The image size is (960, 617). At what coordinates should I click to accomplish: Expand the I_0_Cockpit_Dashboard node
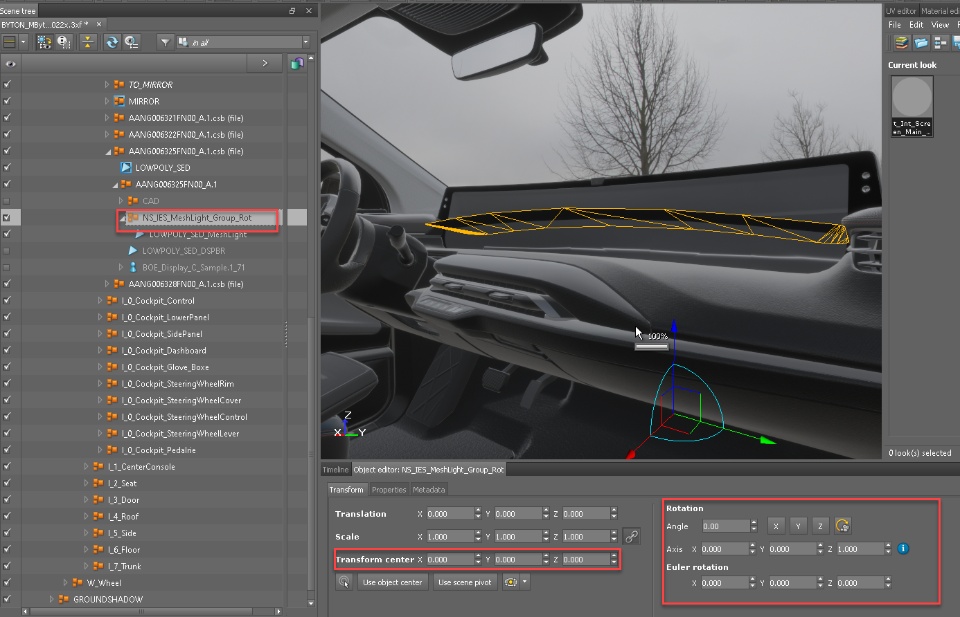click(100, 350)
